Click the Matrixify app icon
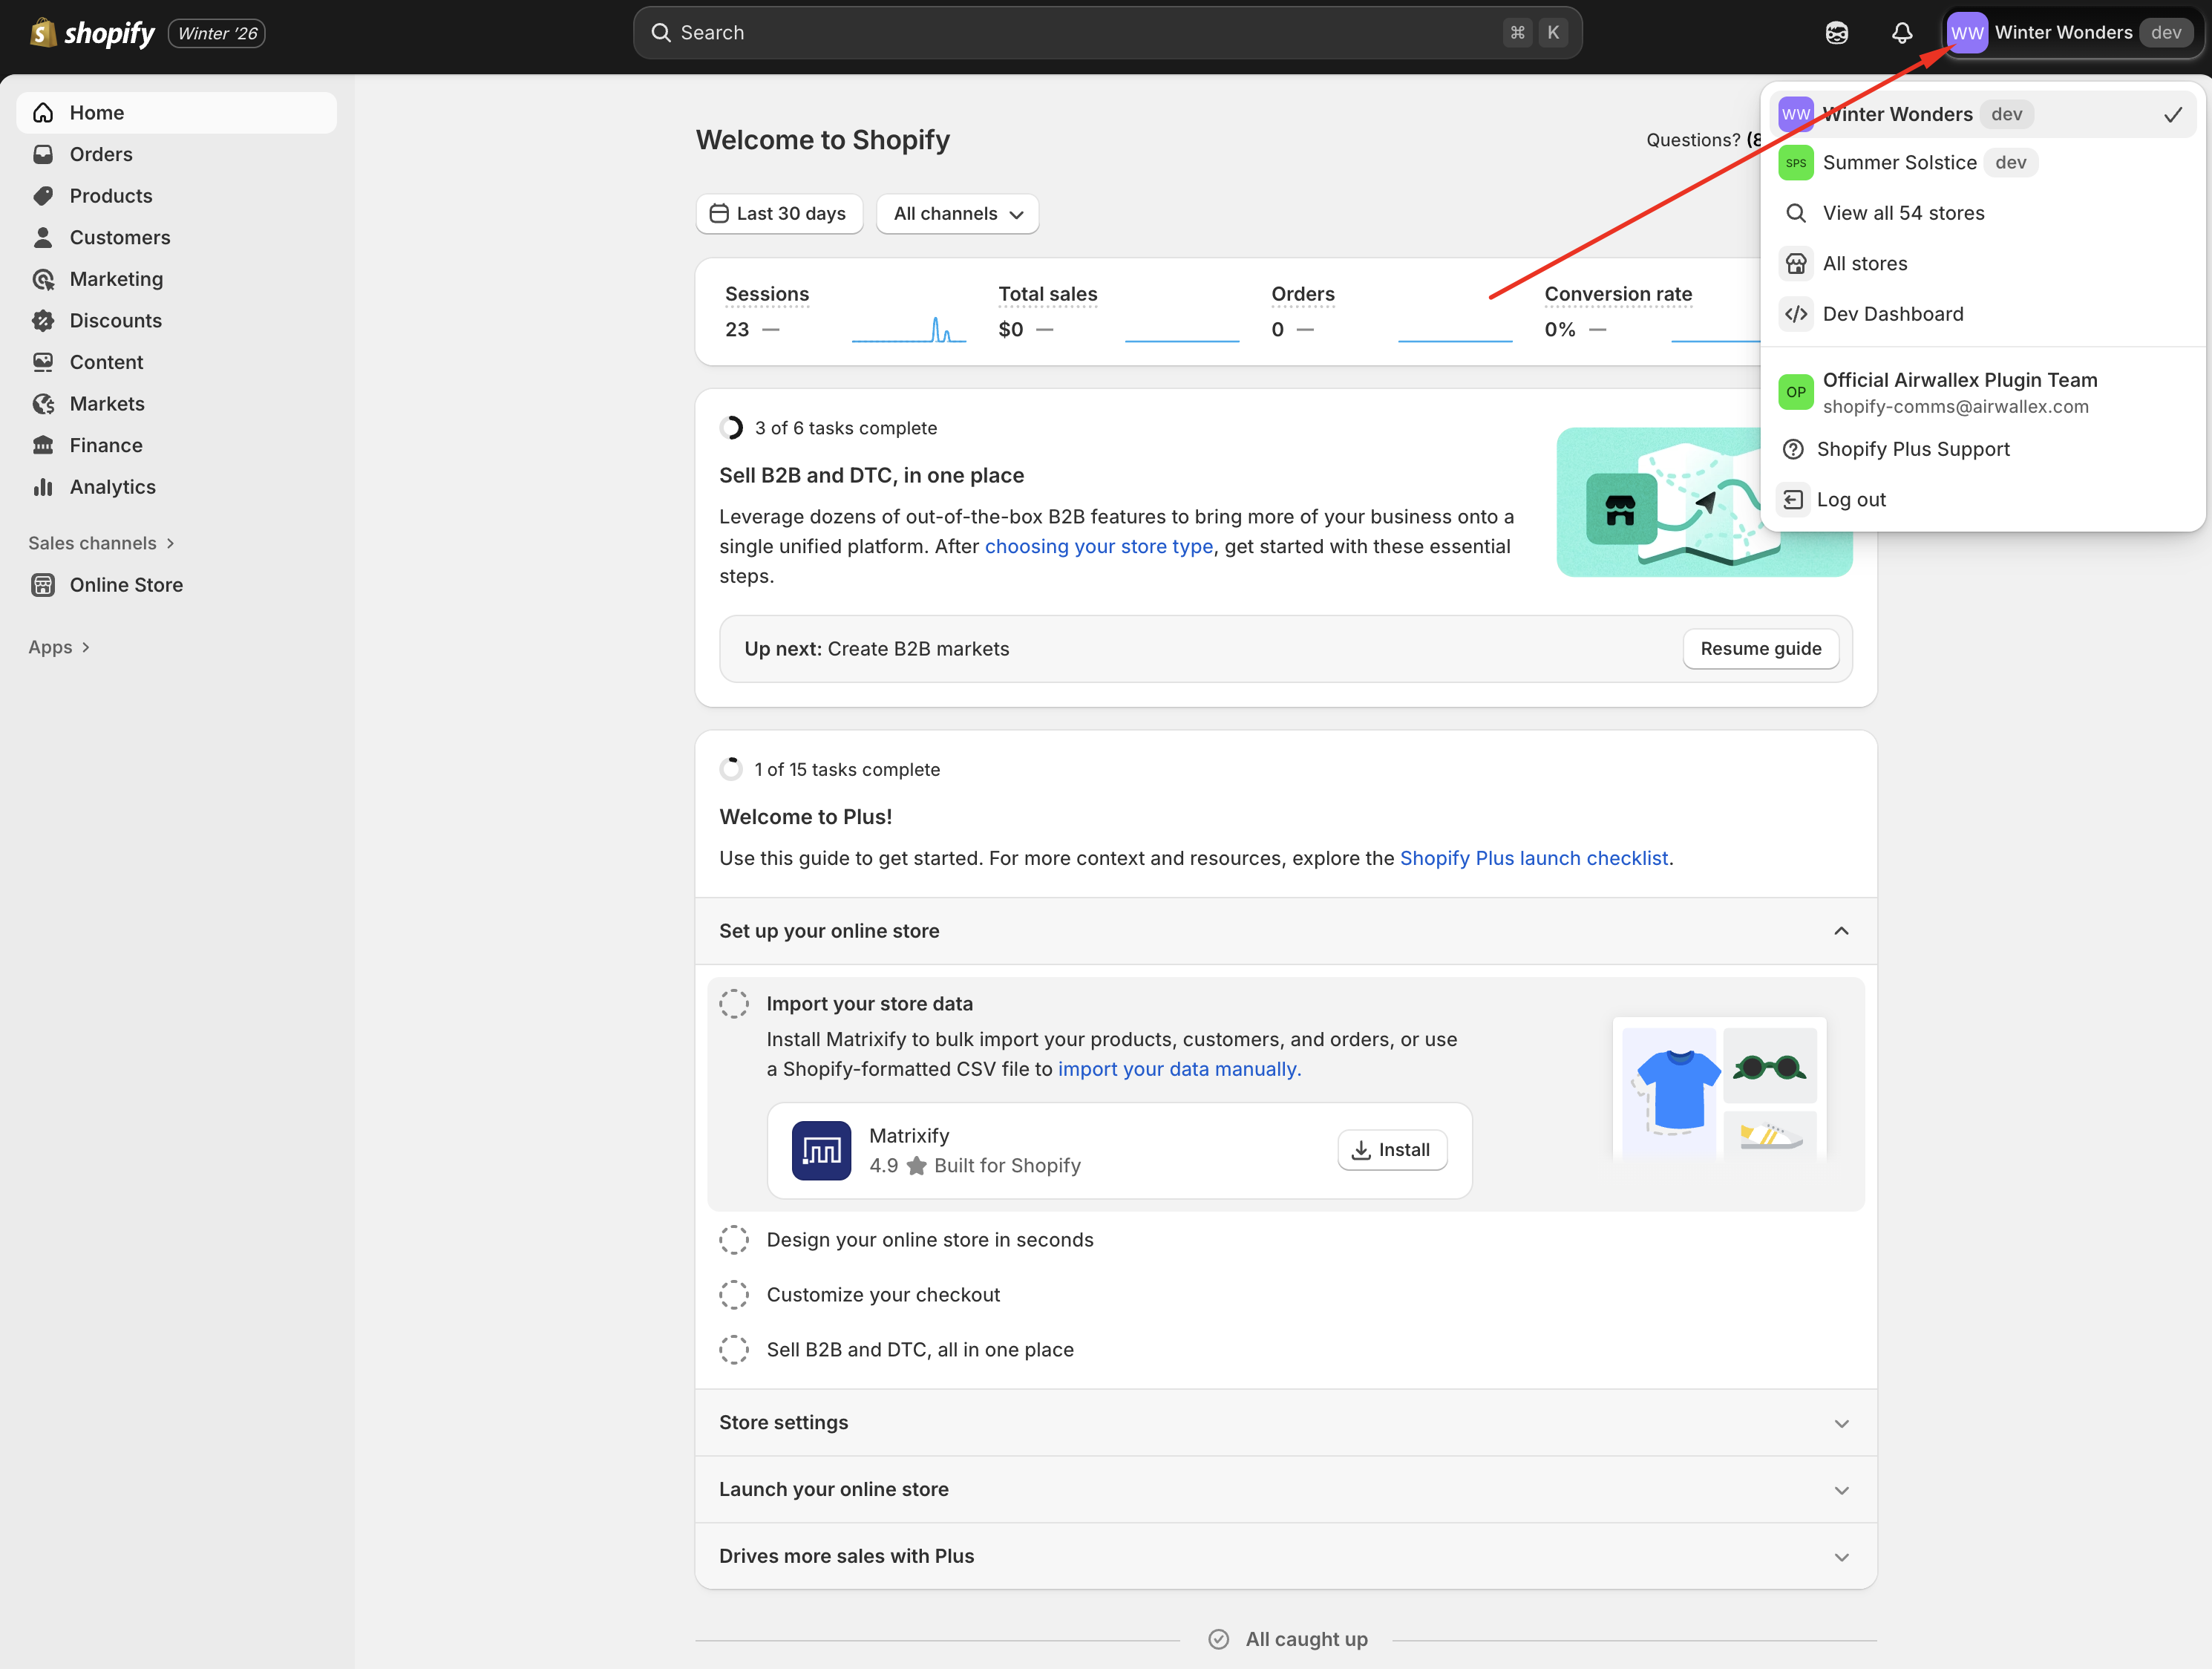This screenshot has height=1669, width=2212. (x=821, y=1150)
